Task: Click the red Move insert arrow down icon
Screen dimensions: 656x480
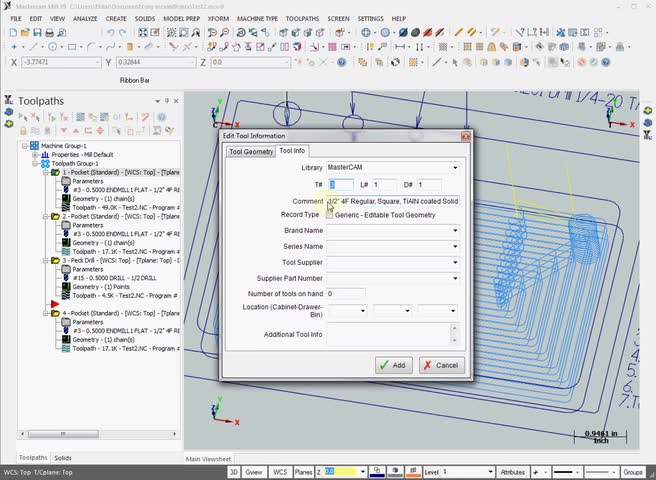Action: (x=64, y=131)
